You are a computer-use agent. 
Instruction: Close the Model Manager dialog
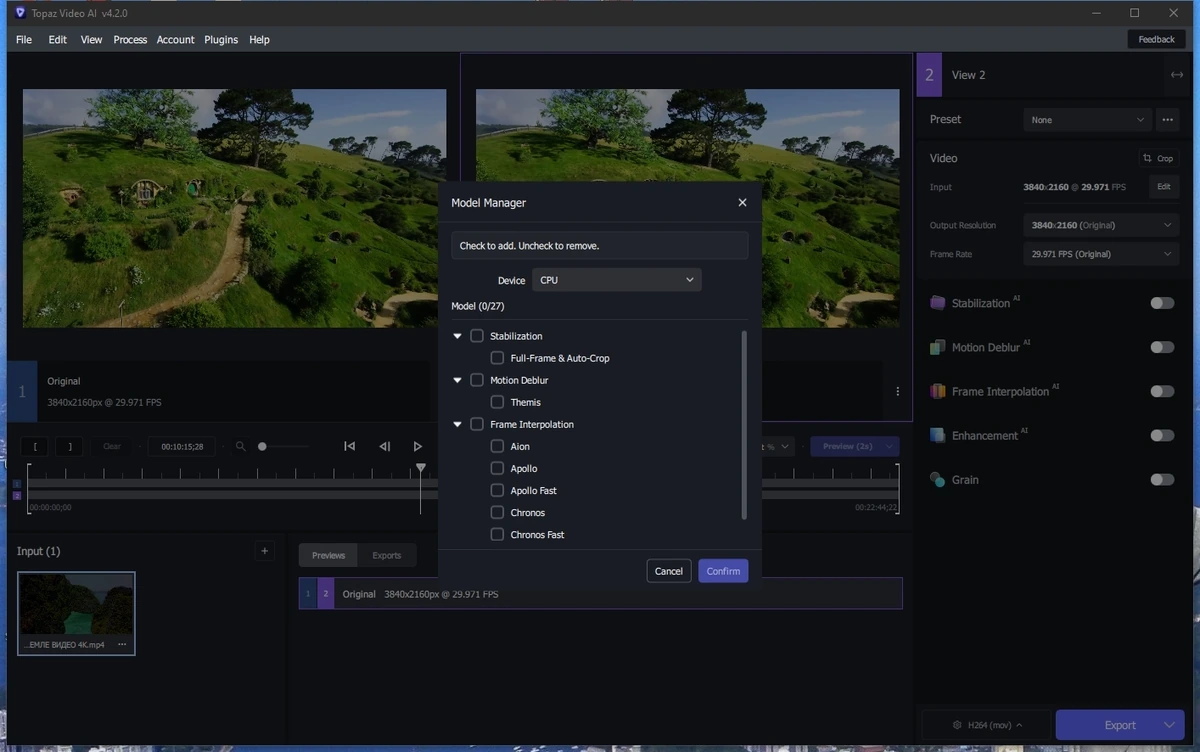(x=742, y=202)
